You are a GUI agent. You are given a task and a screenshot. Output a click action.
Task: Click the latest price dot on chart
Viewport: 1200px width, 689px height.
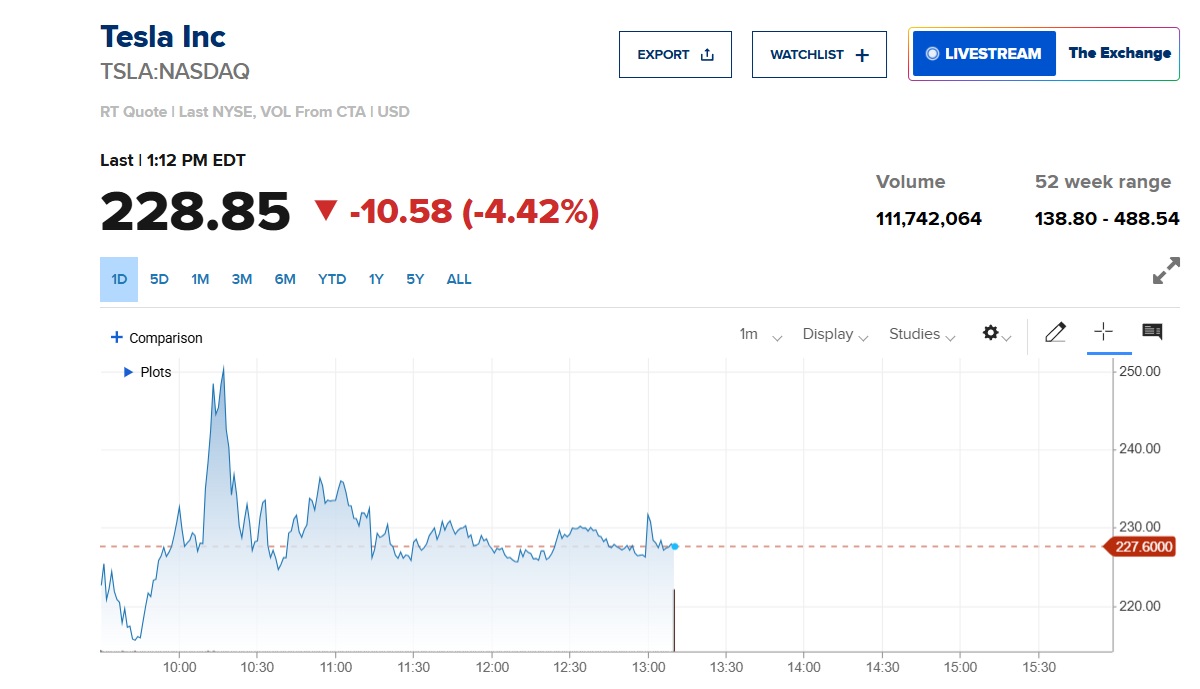point(675,546)
